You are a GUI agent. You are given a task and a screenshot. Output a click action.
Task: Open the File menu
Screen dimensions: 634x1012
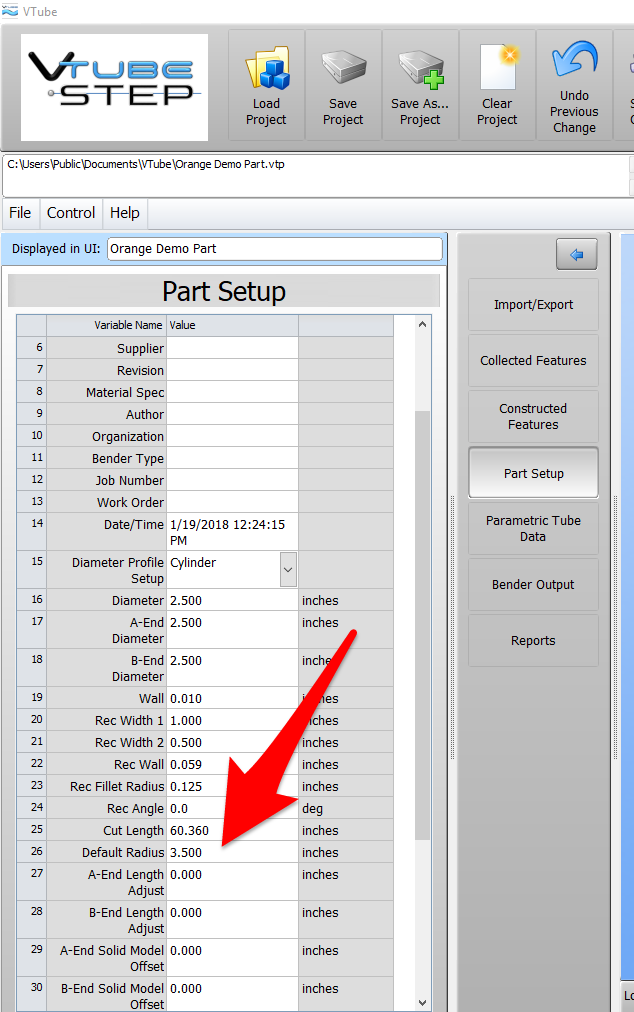(20, 213)
